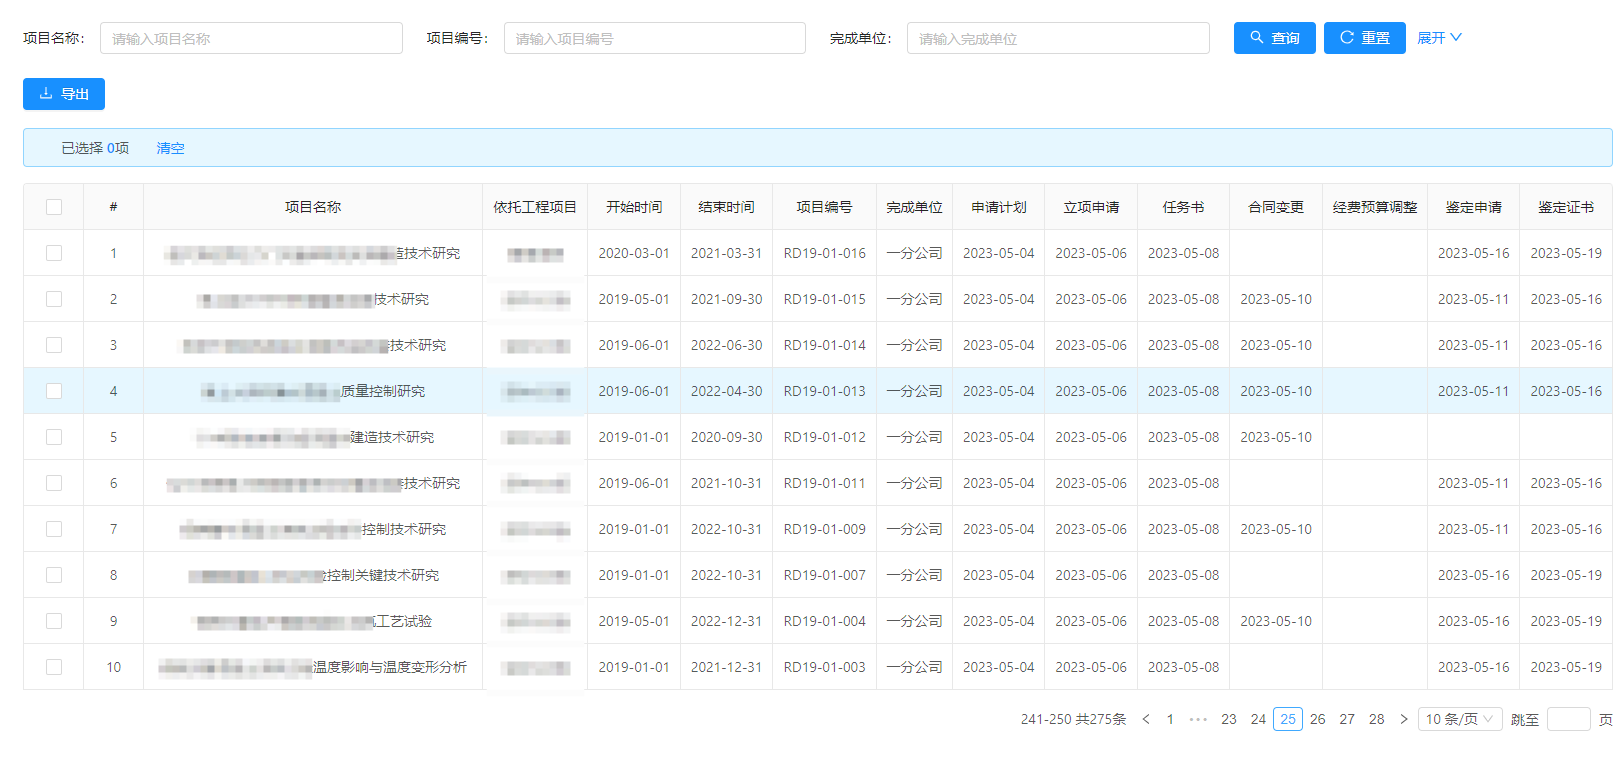Go to previous page arrow

1146,719
